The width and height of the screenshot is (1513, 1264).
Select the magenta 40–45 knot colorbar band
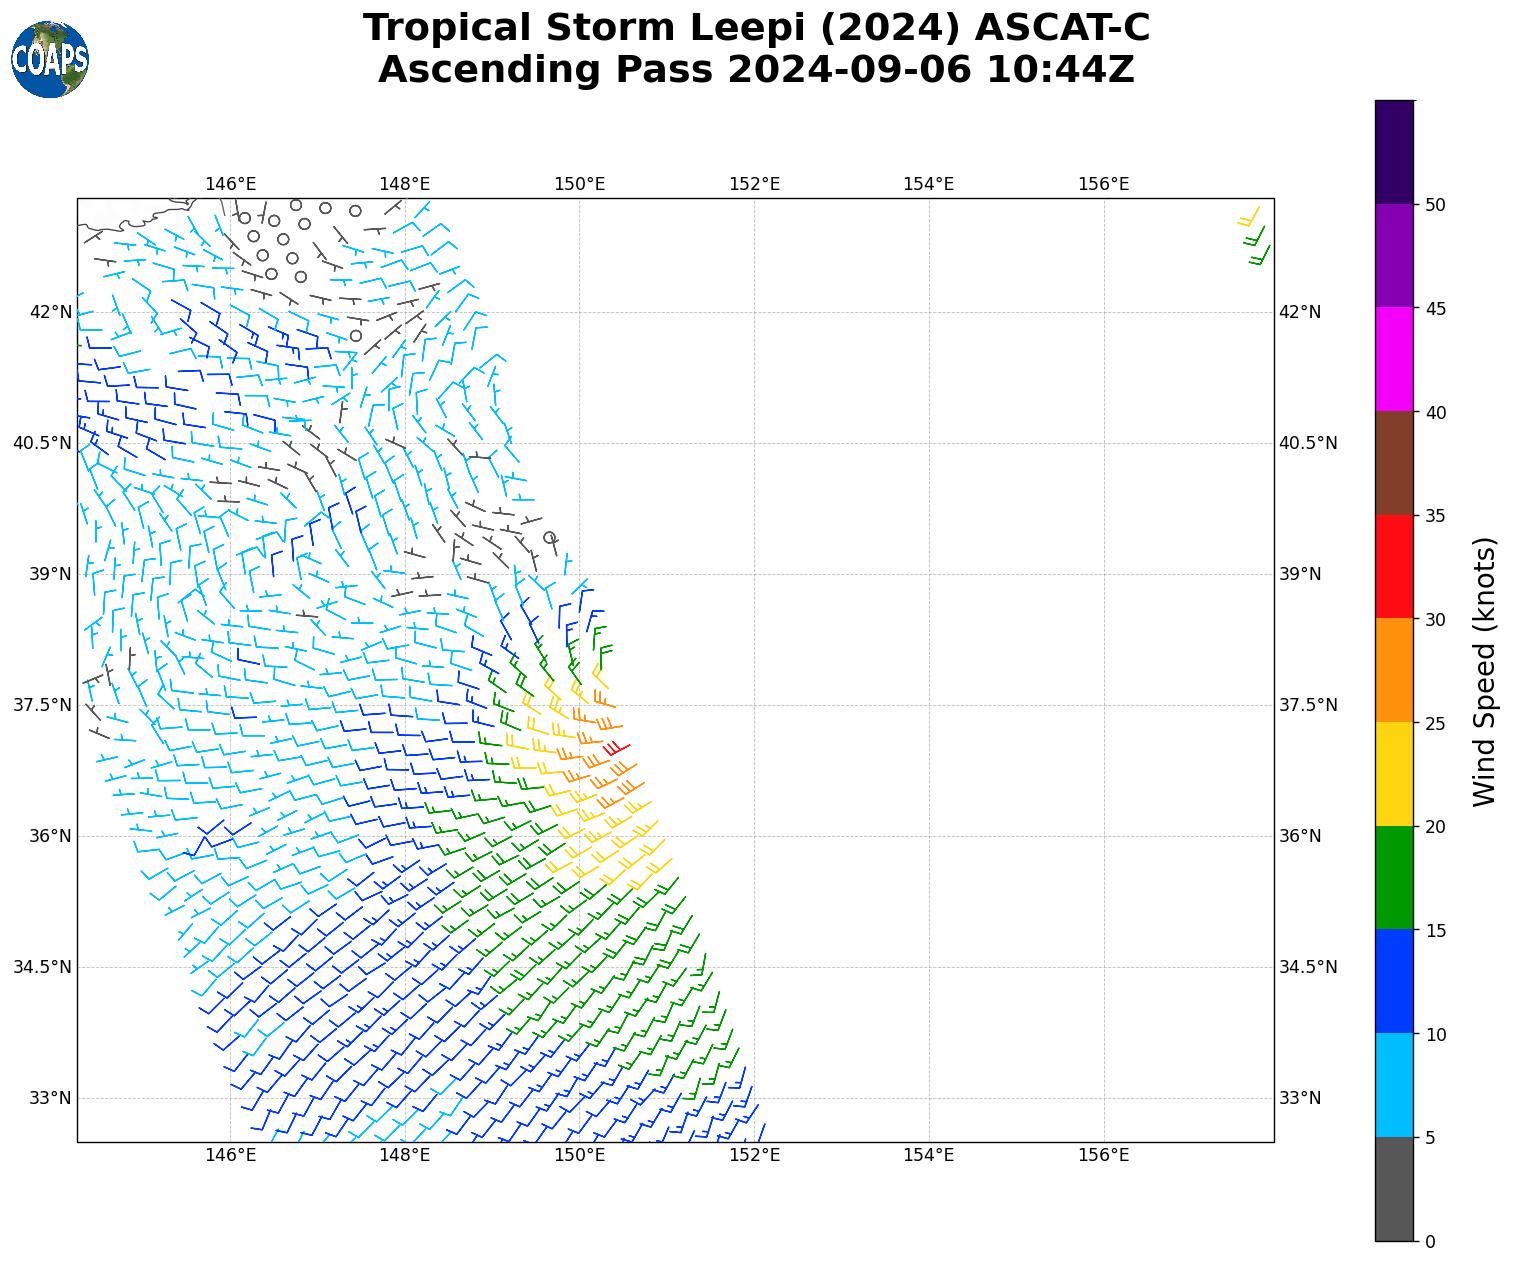click(1394, 359)
